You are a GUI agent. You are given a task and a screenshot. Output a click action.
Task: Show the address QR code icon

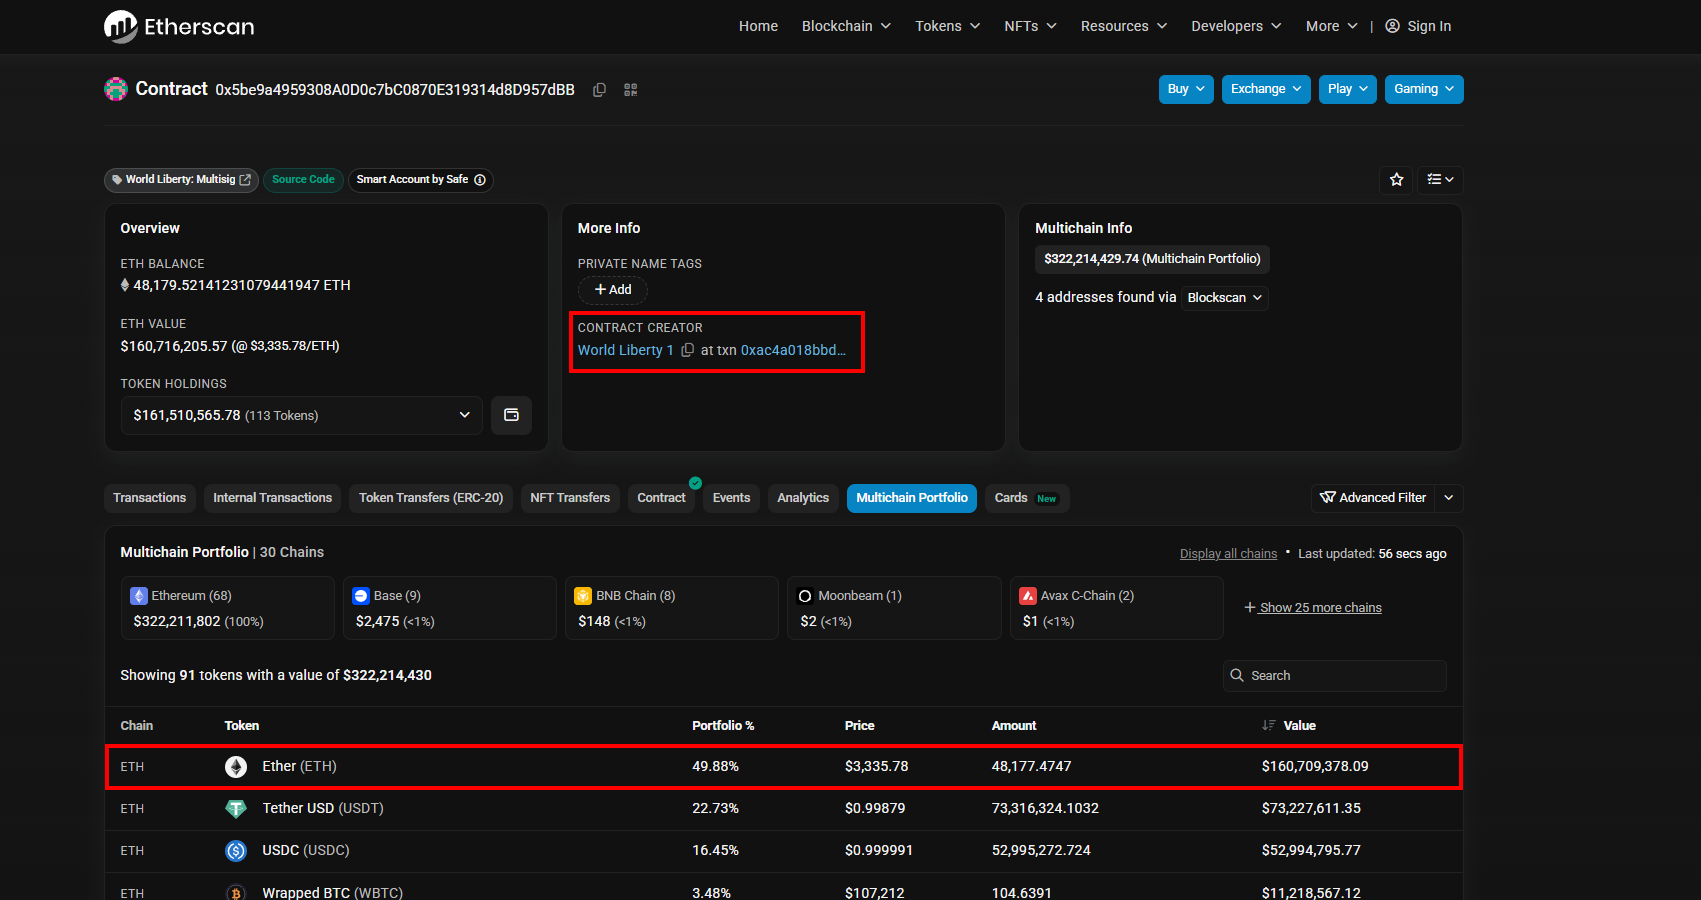tap(631, 90)
